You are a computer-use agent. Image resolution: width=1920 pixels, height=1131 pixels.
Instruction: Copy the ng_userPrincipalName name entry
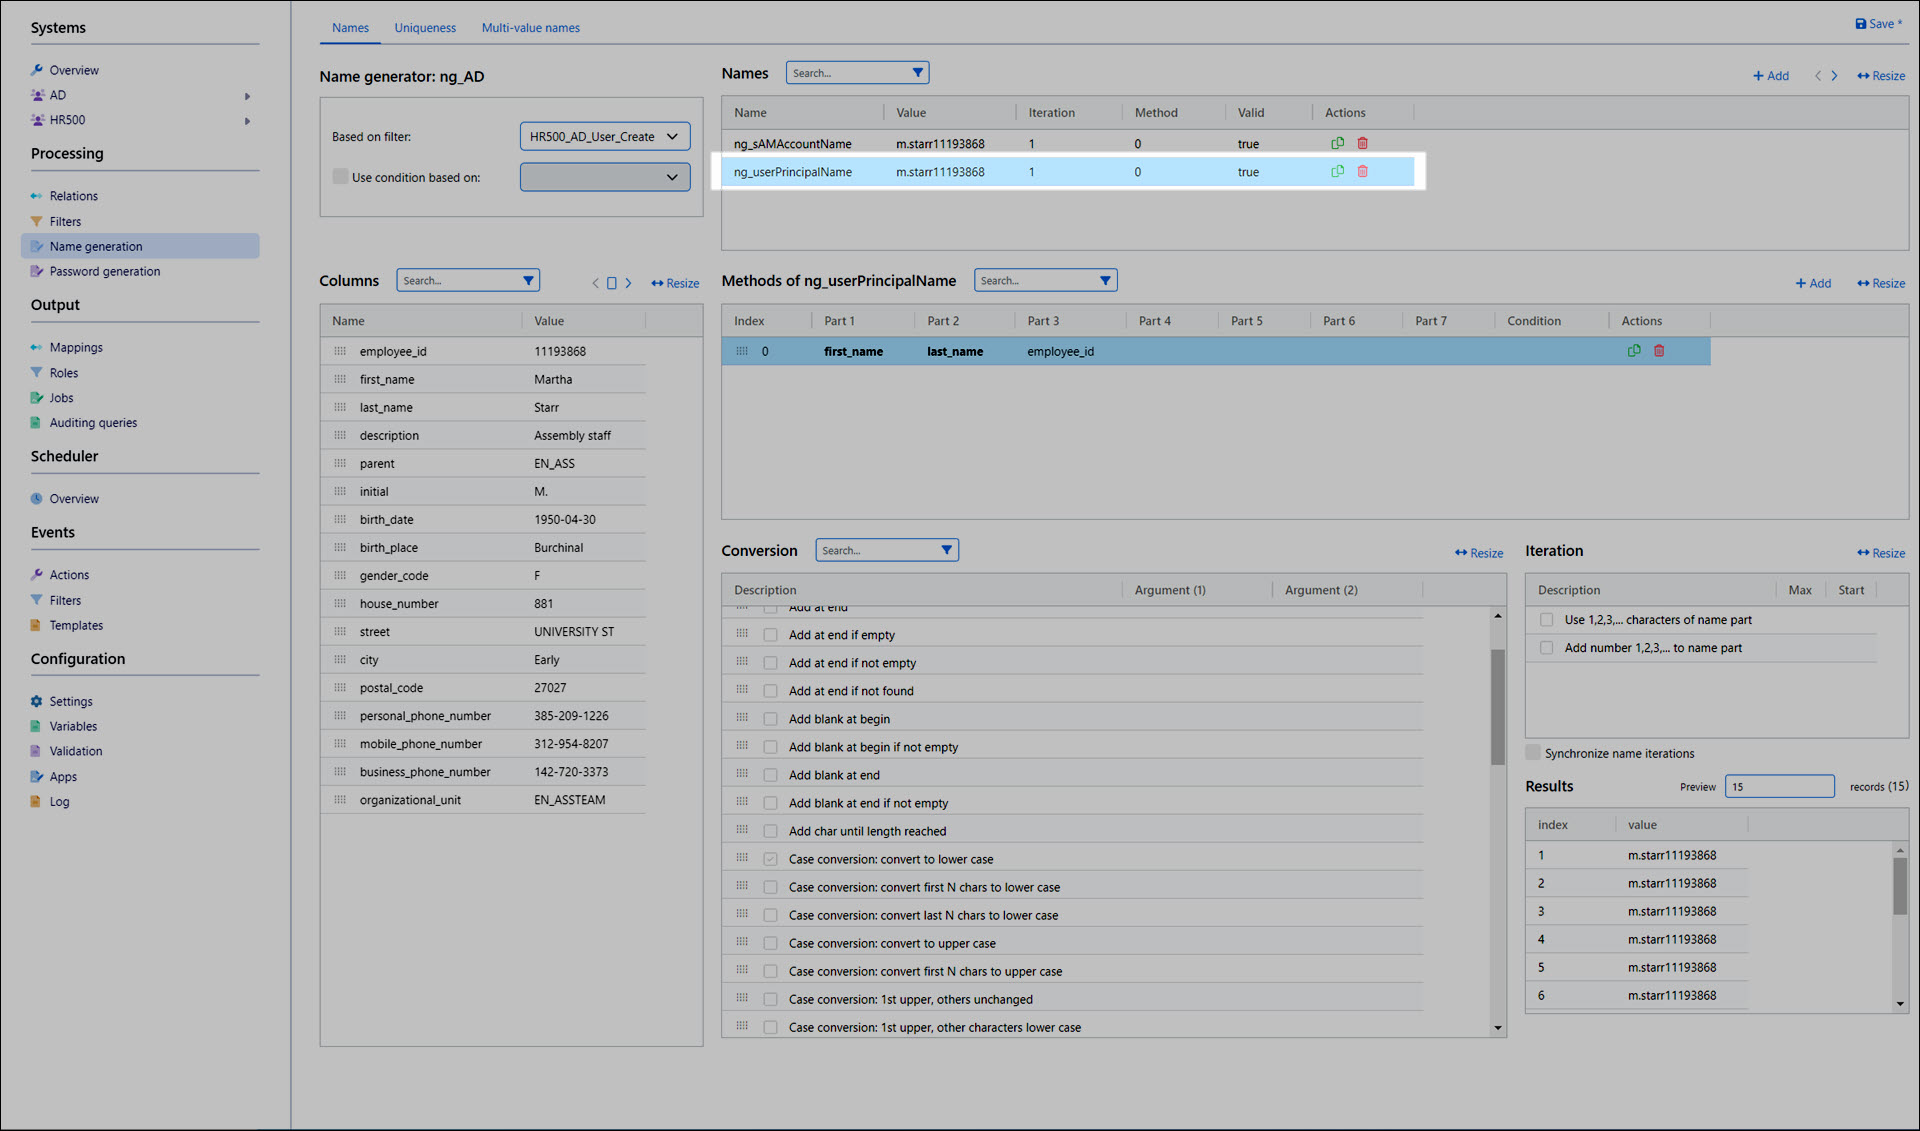[1337, 172]
